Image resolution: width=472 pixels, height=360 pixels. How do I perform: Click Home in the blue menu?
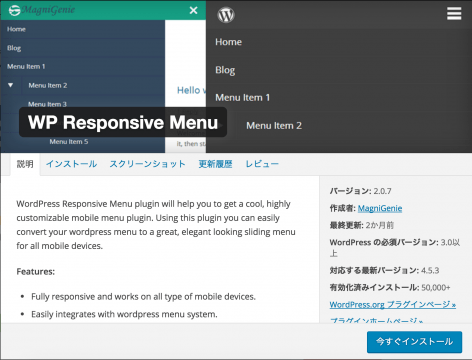[16, 29]
